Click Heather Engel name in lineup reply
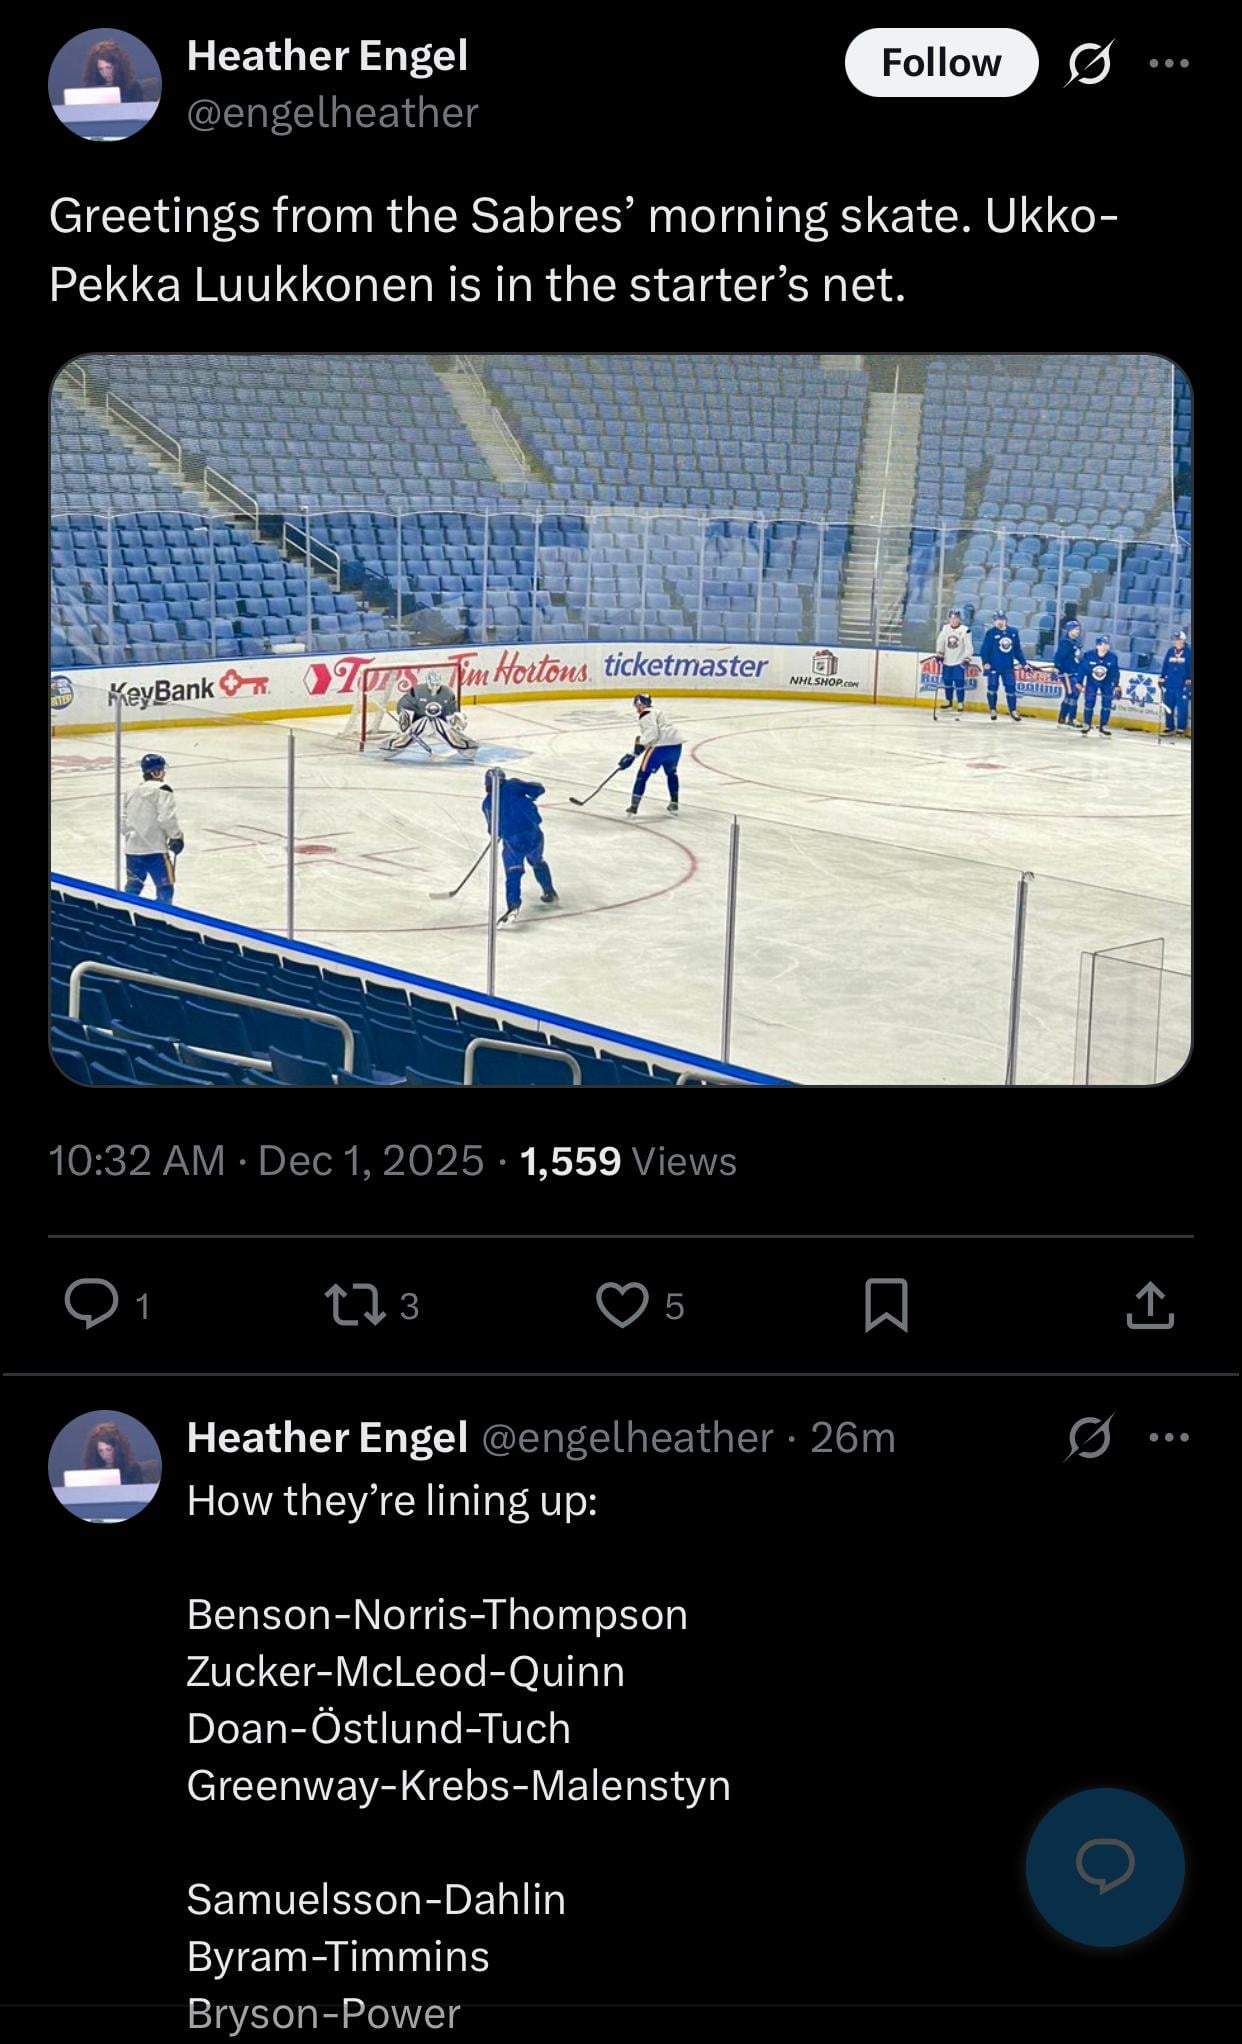The height and width of the screenshot is (2044, 1242). [327, 1437]
